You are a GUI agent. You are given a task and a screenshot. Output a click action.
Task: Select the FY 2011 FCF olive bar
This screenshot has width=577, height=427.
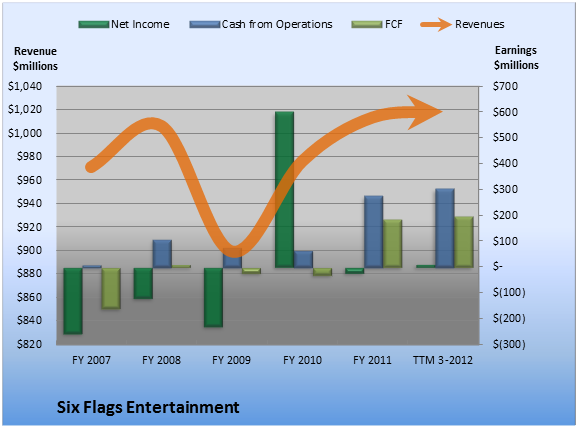393,243
